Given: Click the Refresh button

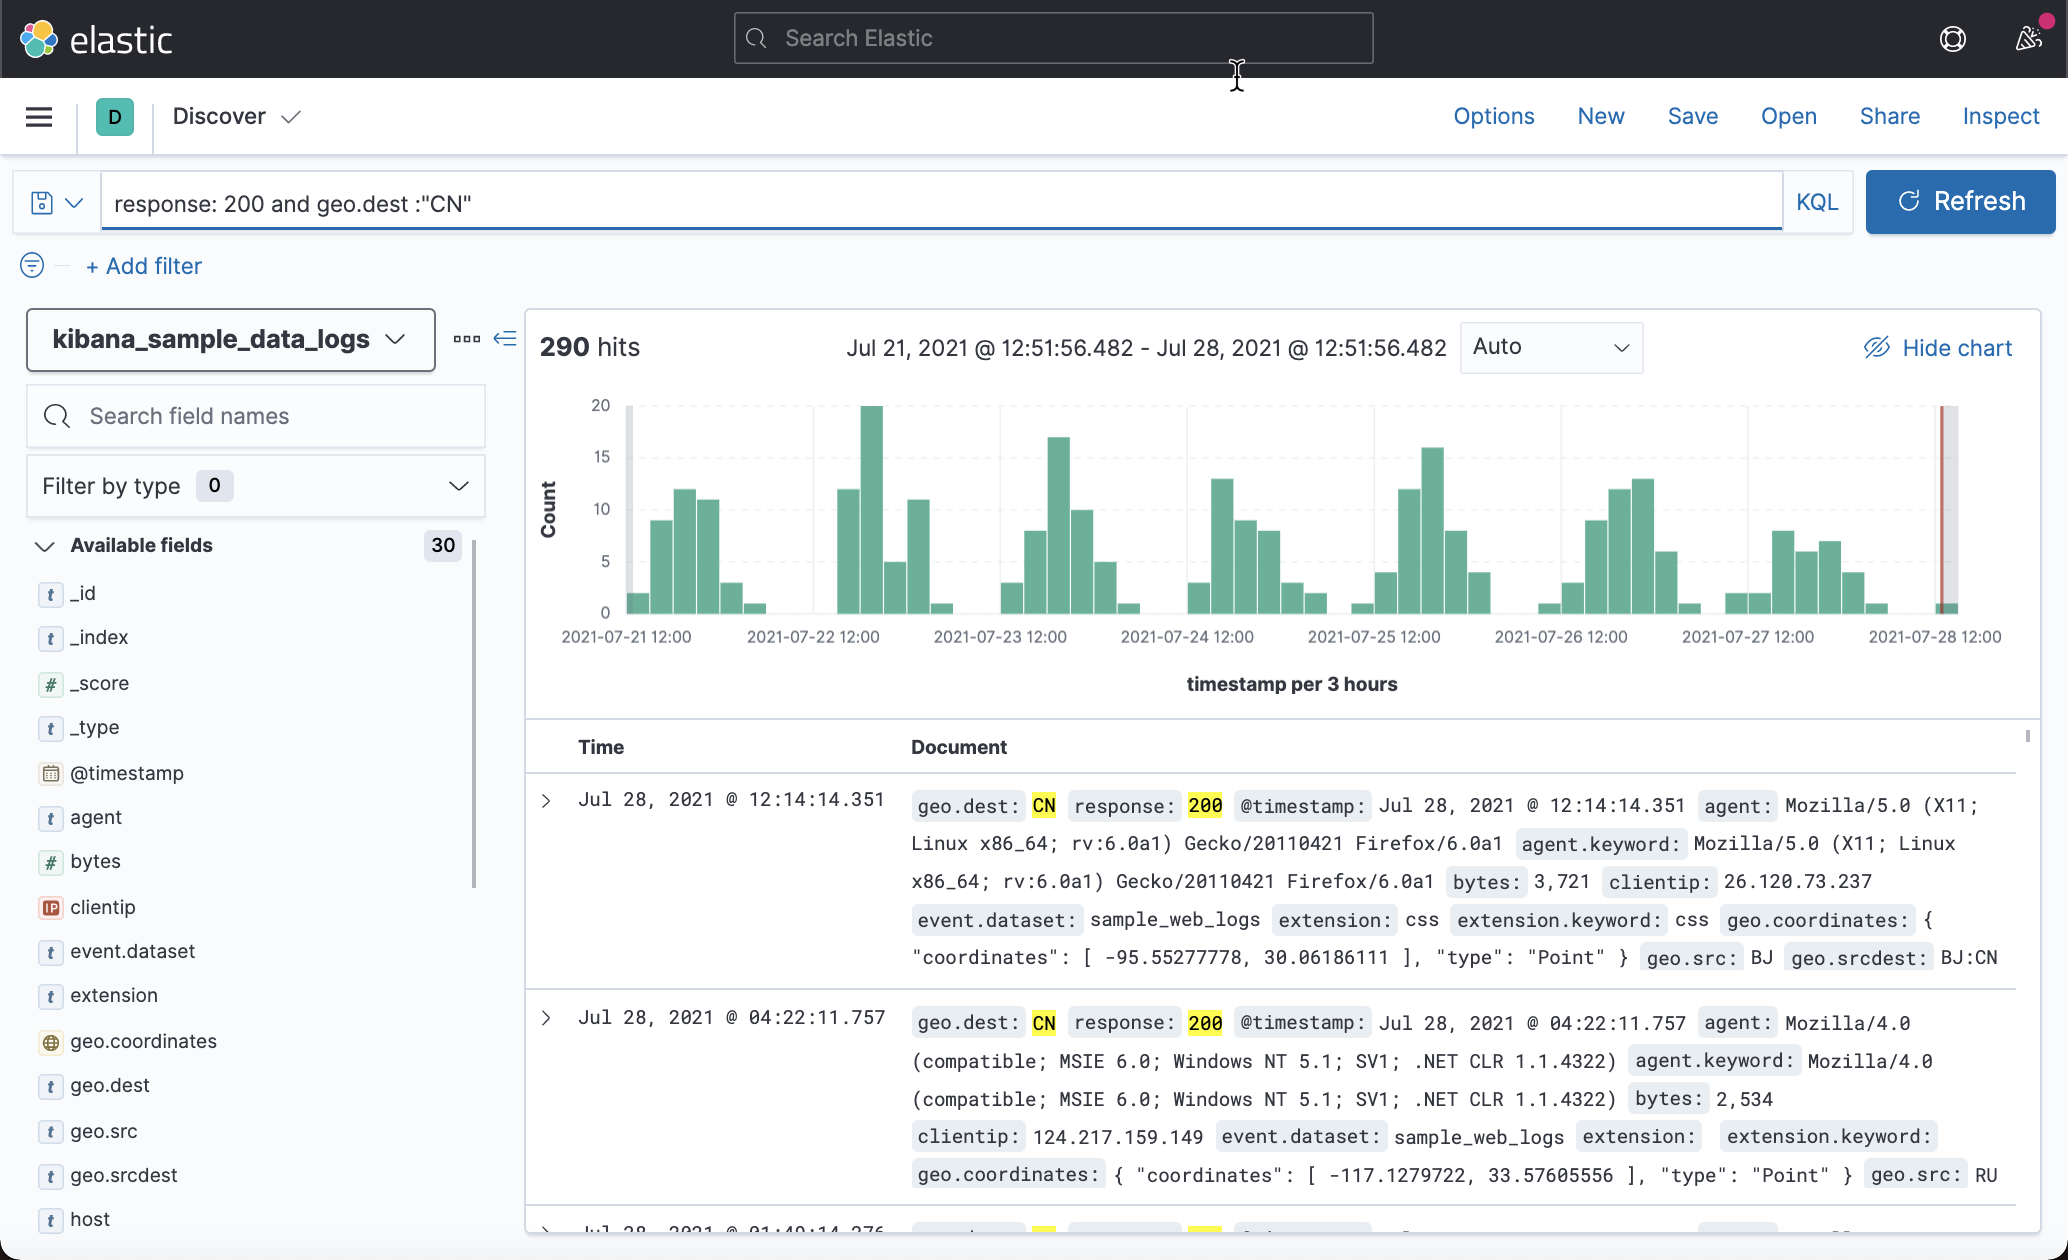Looking at the screenshot, I should pos(1959,201).
